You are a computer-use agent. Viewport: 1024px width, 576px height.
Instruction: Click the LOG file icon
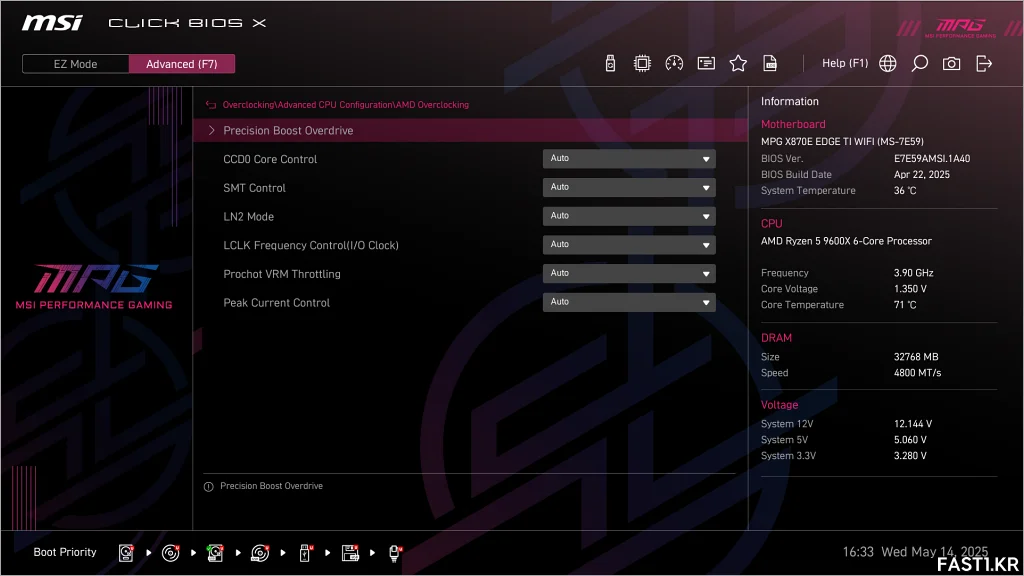(x=770, y=63)
